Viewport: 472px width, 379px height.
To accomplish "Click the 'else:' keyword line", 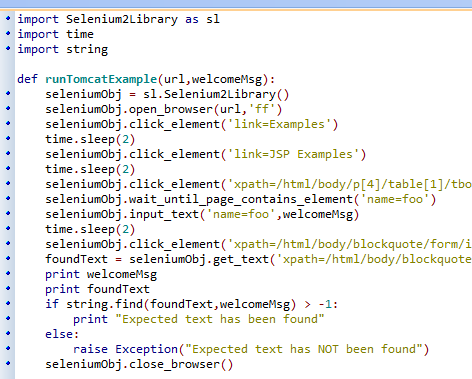I will point(62,334).
